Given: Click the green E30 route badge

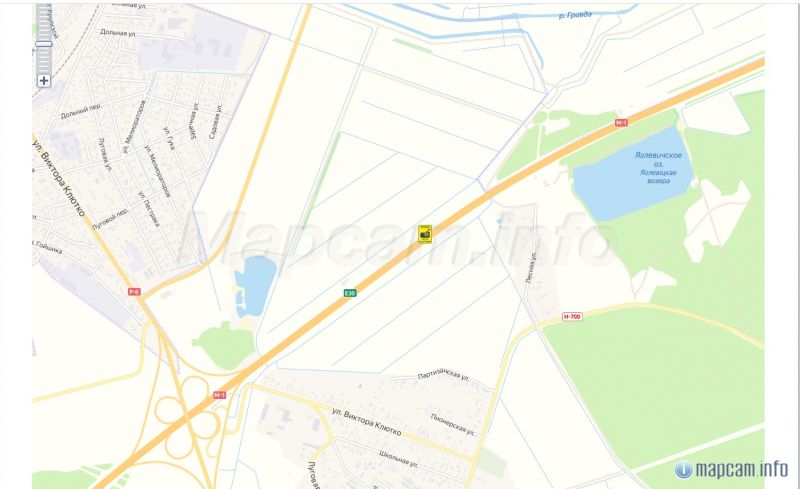Looking at the screenshot, I should 349,293.
